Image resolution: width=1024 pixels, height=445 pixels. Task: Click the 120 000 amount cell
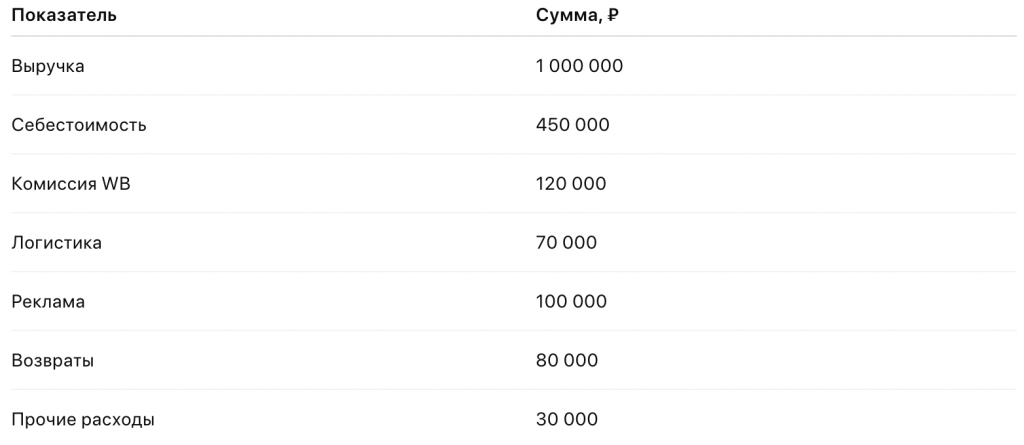click(571, 184)
